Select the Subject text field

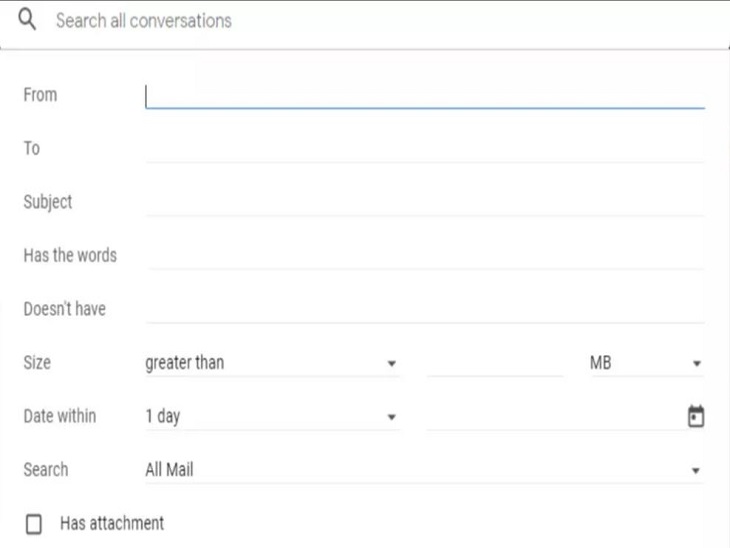click(x=424, y=203)
